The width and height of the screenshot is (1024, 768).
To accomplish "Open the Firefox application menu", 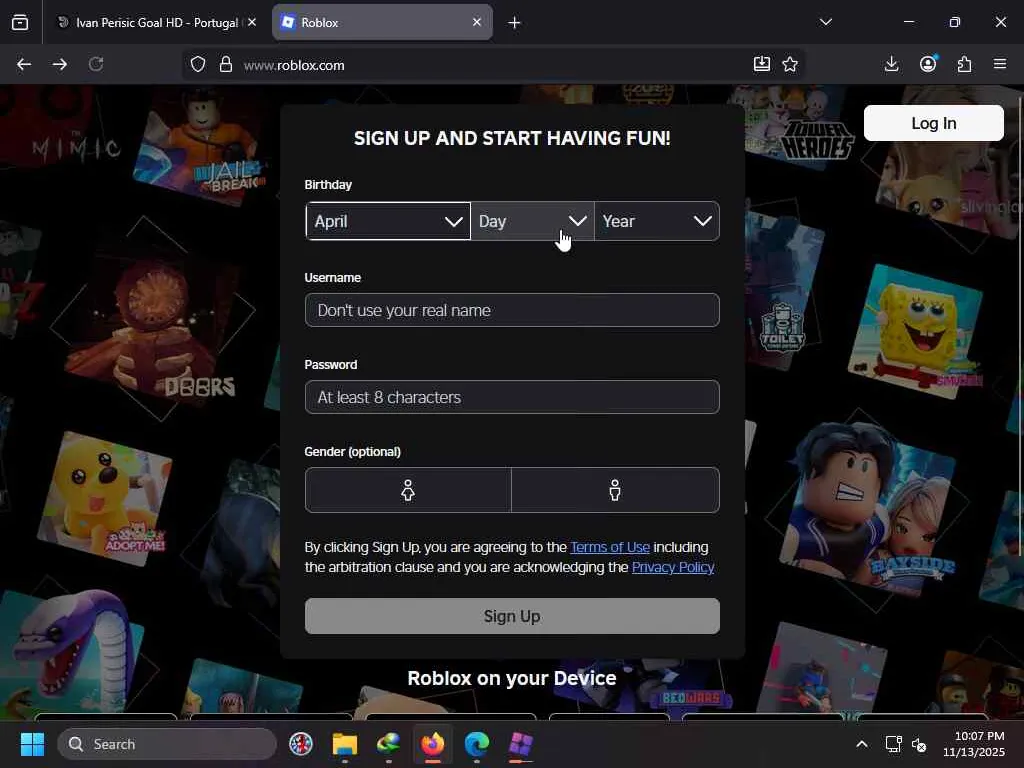I will 1000,64.
